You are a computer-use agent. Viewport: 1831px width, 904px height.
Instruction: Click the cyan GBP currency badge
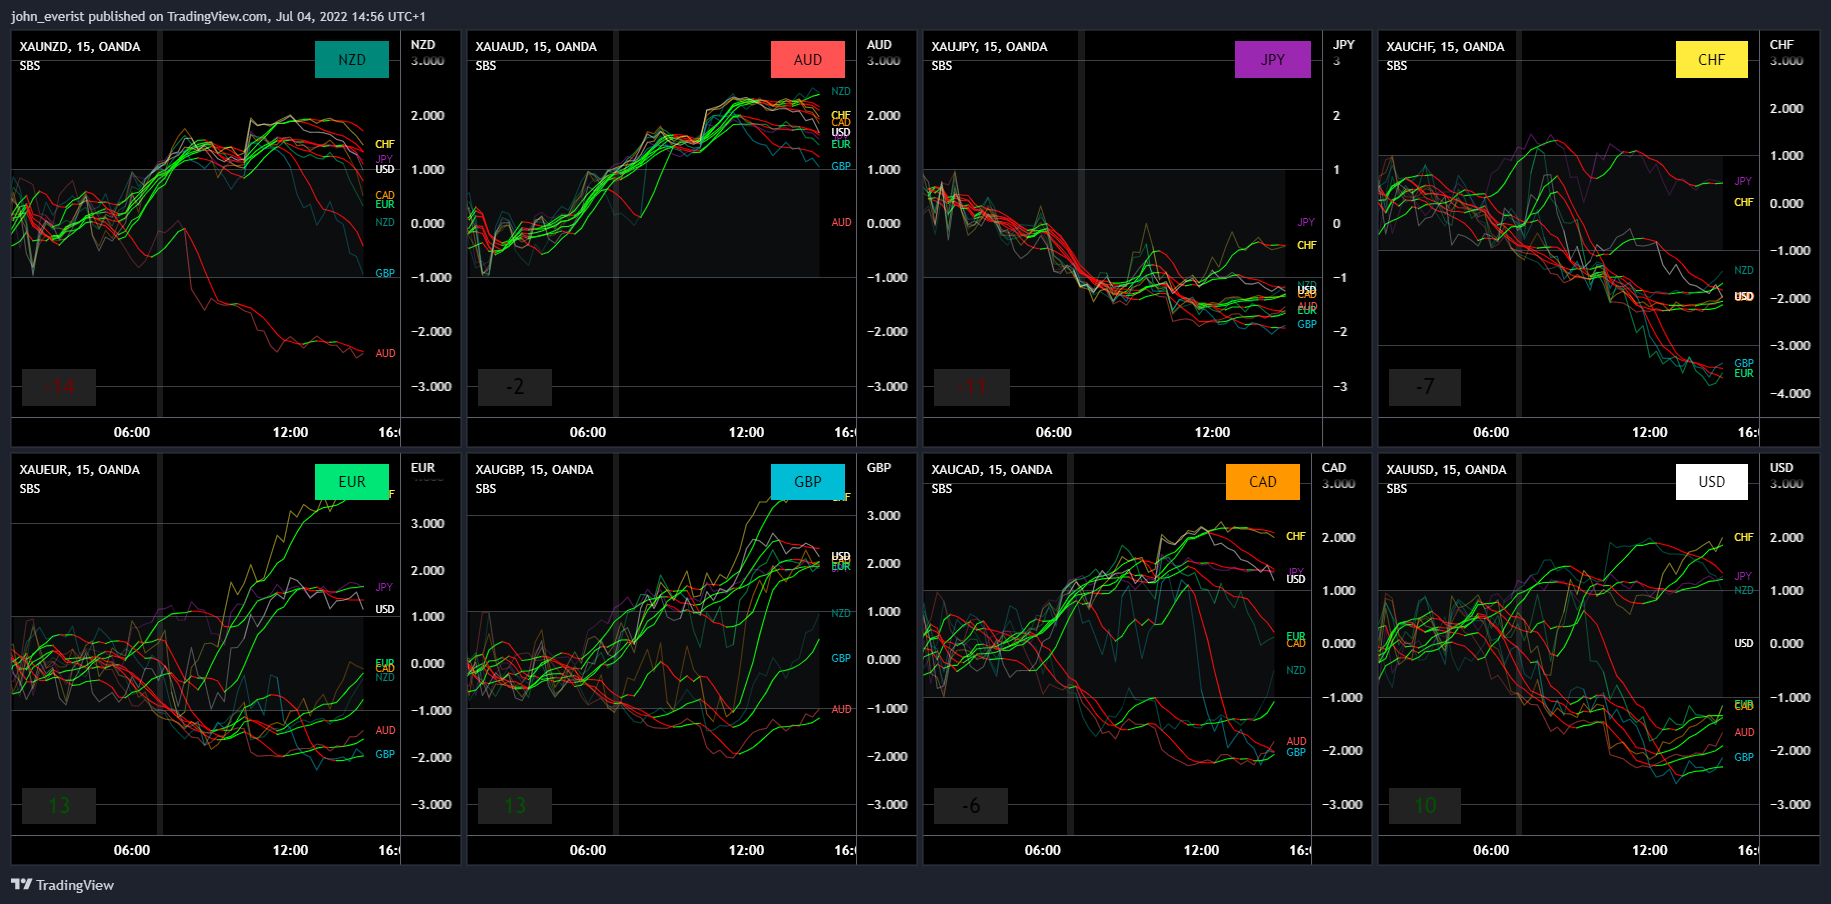(808, 481)
